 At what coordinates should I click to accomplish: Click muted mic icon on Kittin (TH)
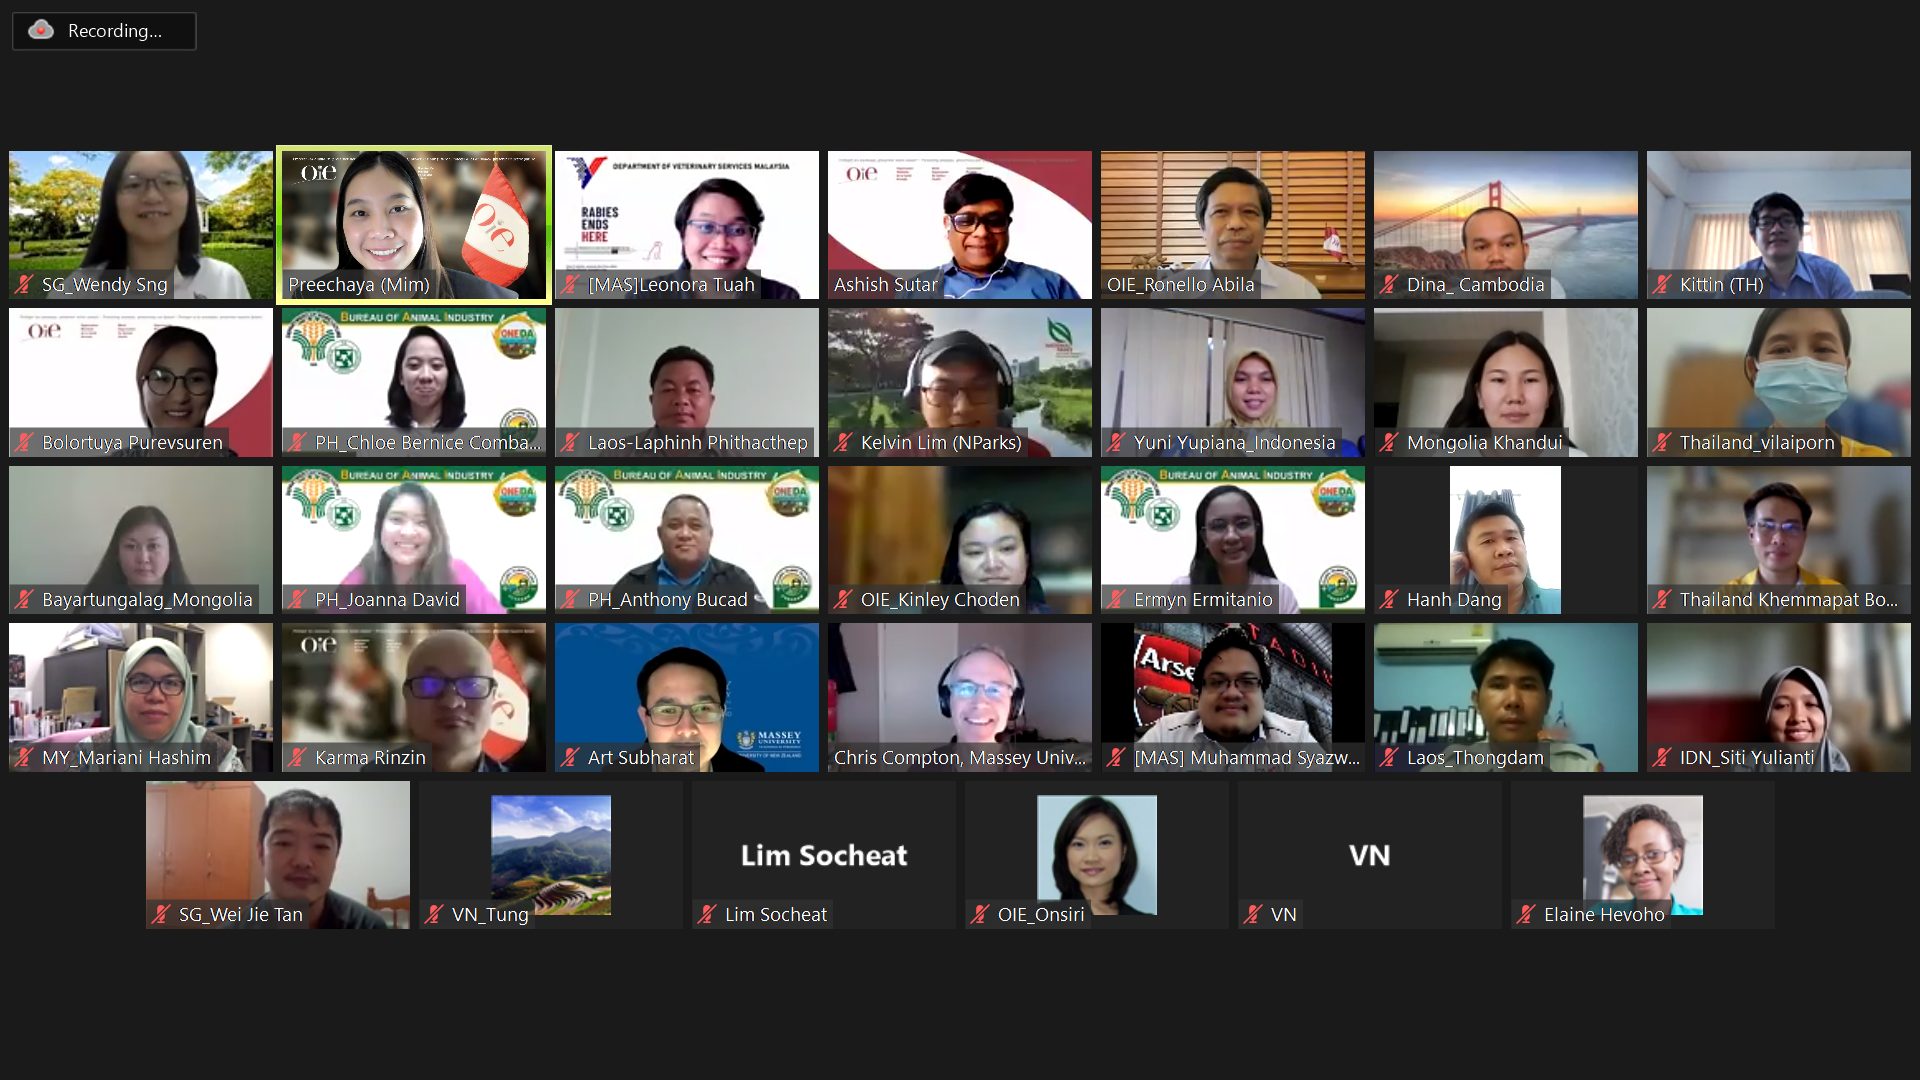pos(1662,285)
